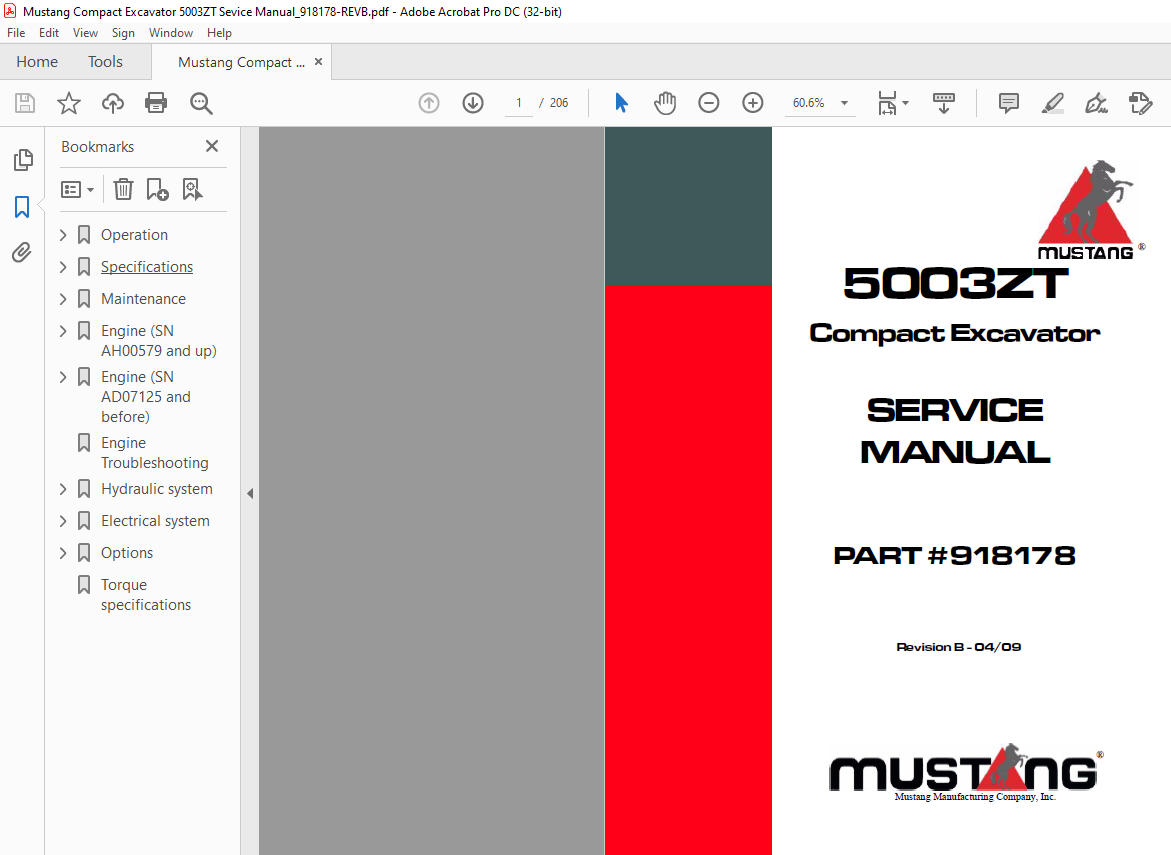Jump to Hydraulic system bookmark

pyautogui.click(x=157, y=489)
